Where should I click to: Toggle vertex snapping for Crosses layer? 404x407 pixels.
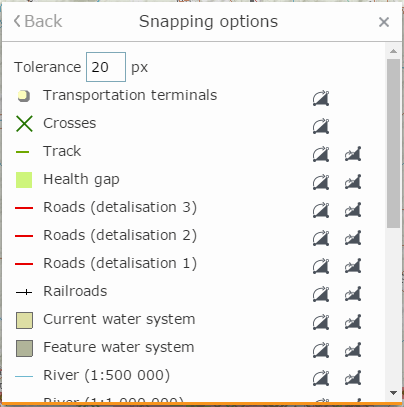pos(321,126)
